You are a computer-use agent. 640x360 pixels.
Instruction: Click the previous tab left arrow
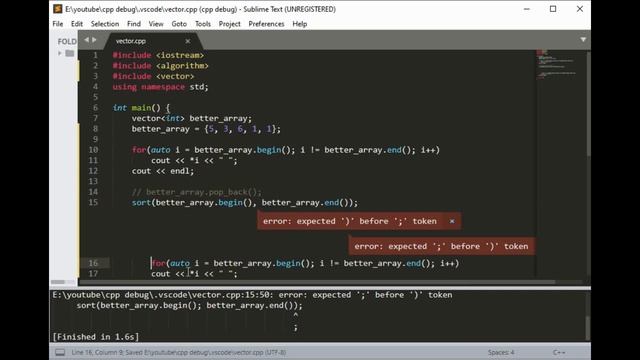click(86, 40)
